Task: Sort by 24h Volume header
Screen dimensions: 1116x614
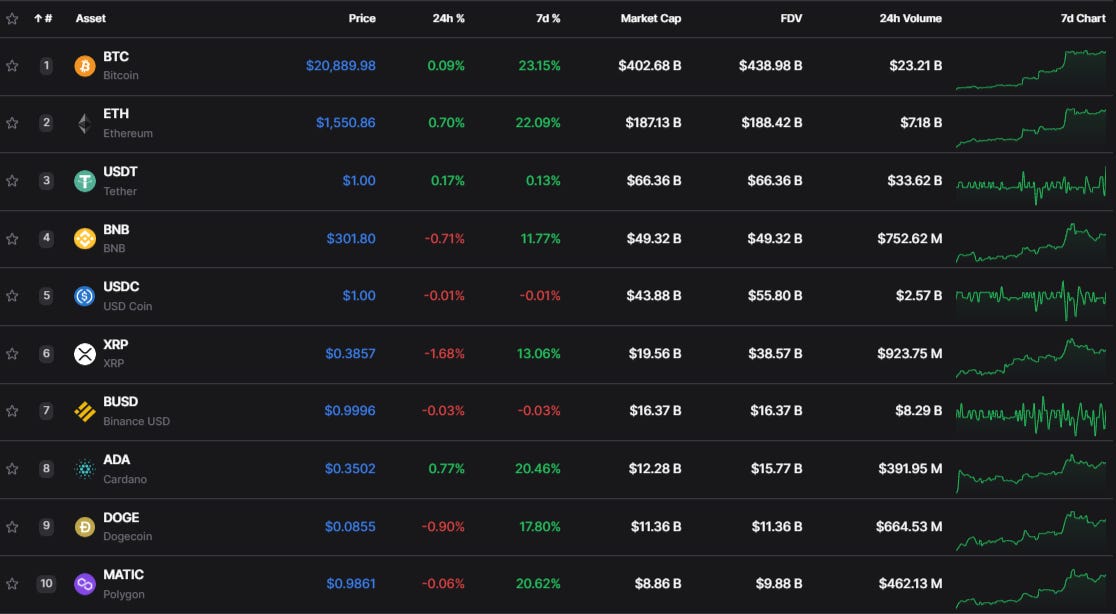Action: click(910, 18)
